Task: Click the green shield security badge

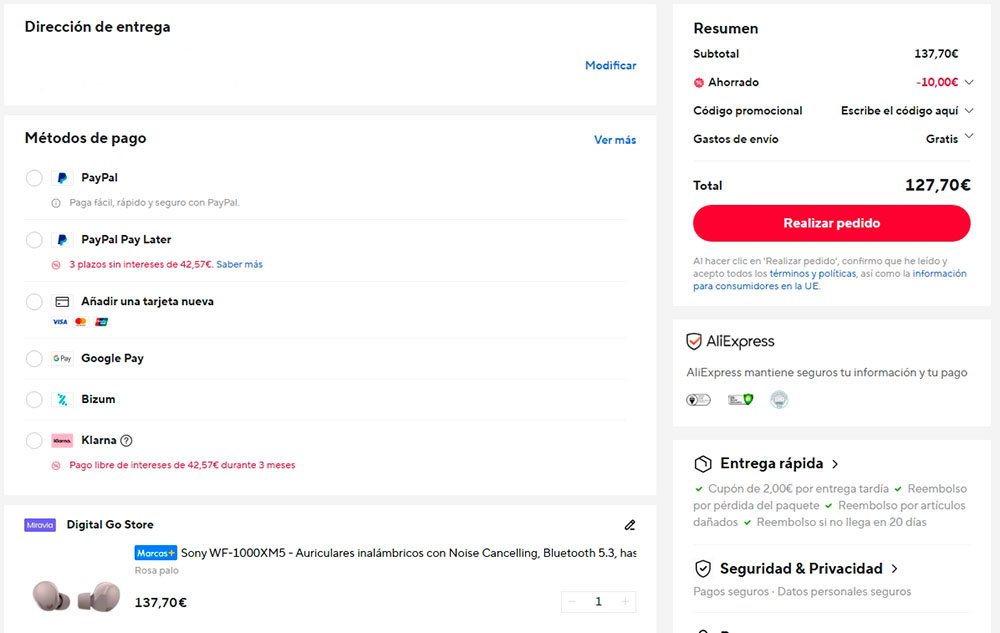Action: click(x=740, y=400)
